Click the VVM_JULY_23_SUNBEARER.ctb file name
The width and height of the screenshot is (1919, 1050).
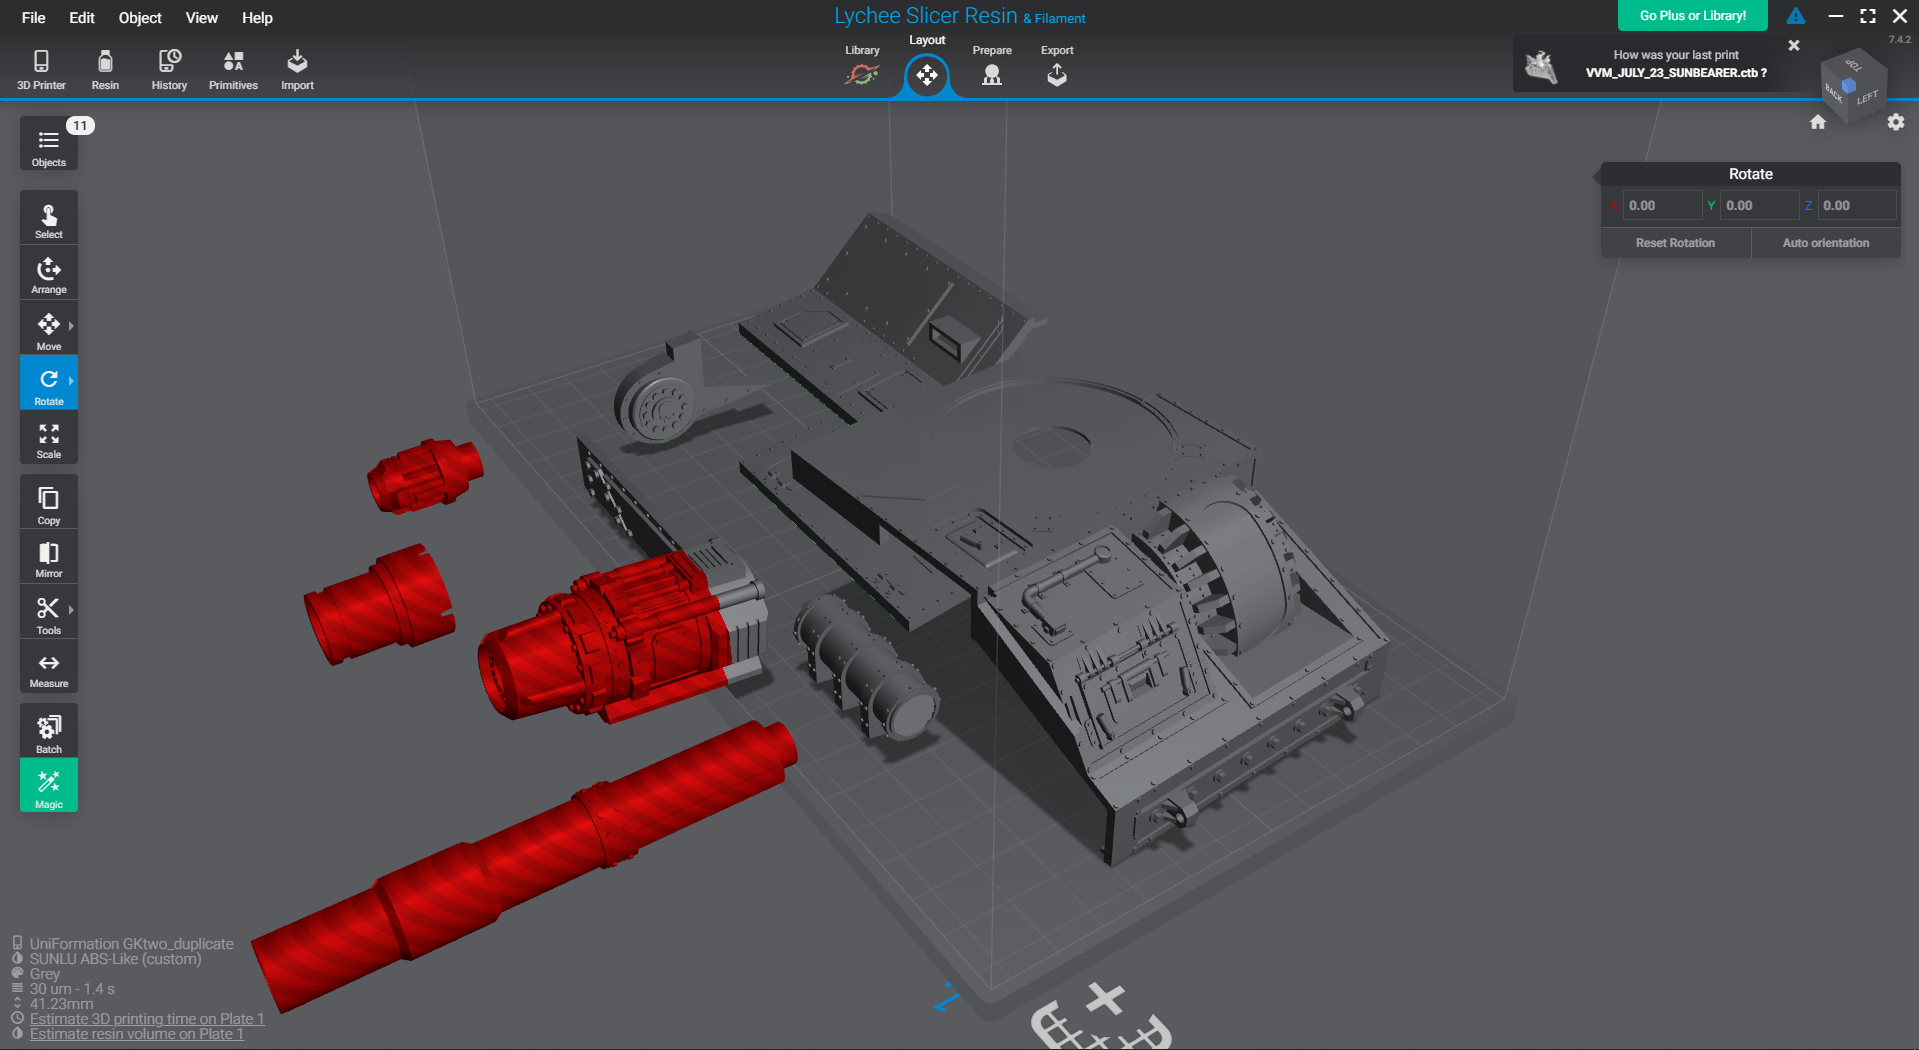(x=1672, y=73)
